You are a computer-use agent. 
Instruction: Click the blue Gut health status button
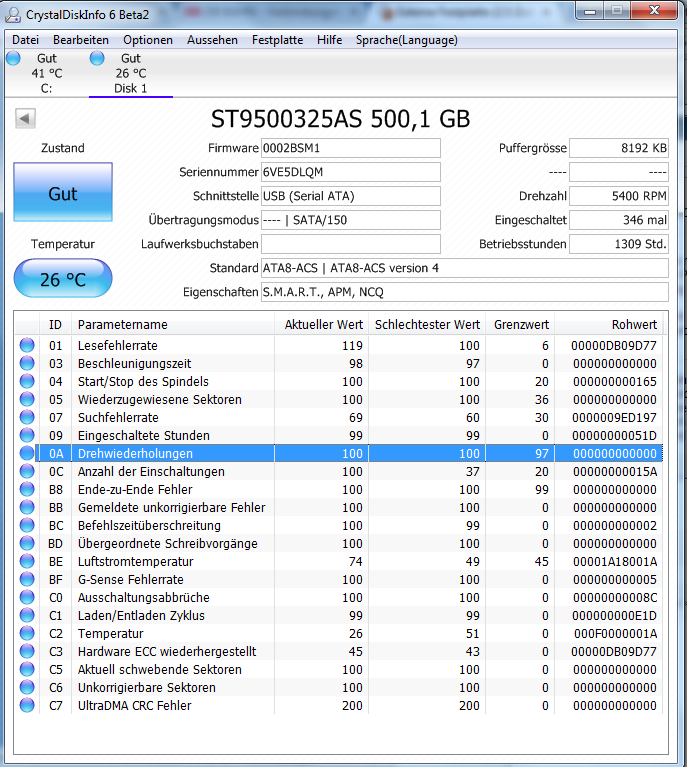tap(63, 192)
